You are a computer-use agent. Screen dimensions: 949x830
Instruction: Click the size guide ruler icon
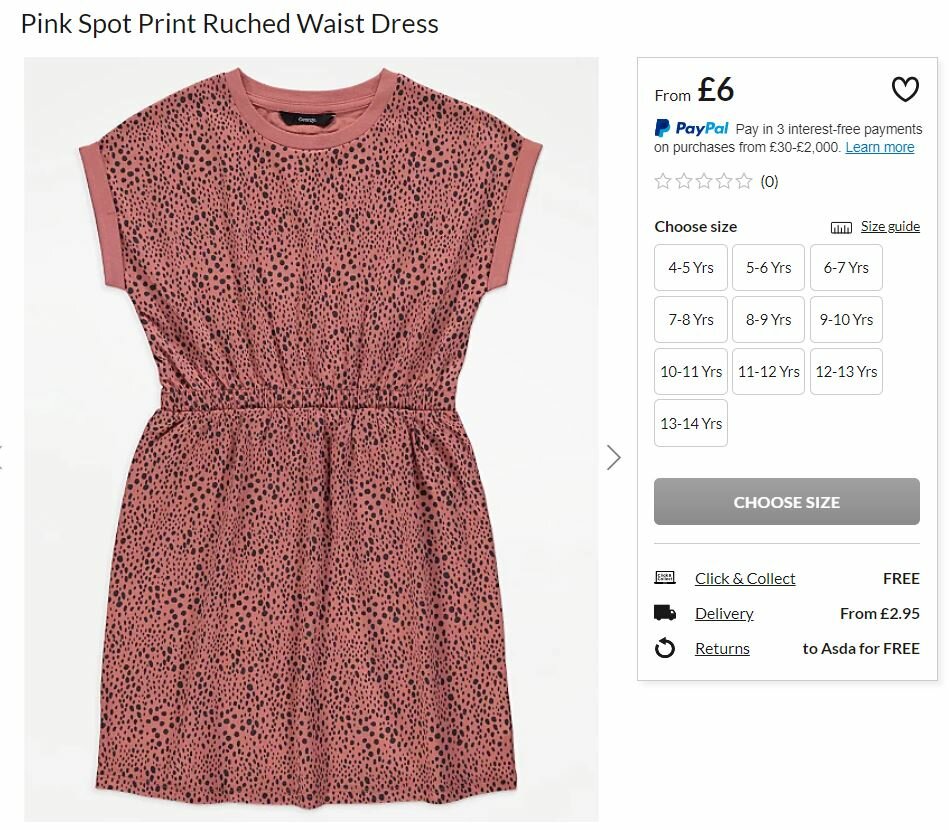(841, 227)
